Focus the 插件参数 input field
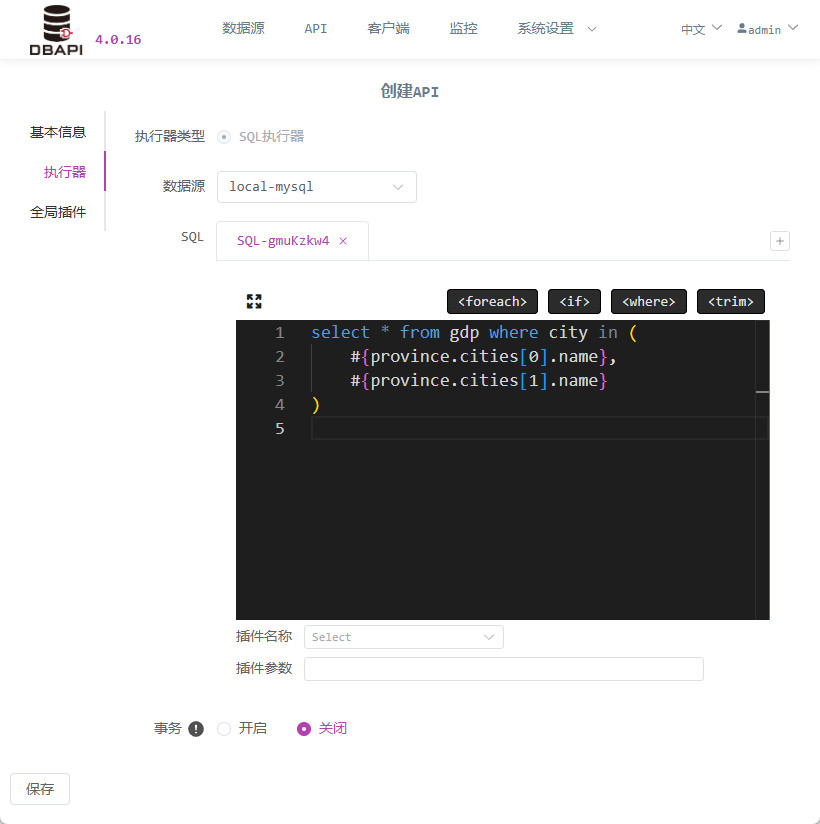Image resolution: width=820 pixels, height=824 pixels. click(504, 669)
